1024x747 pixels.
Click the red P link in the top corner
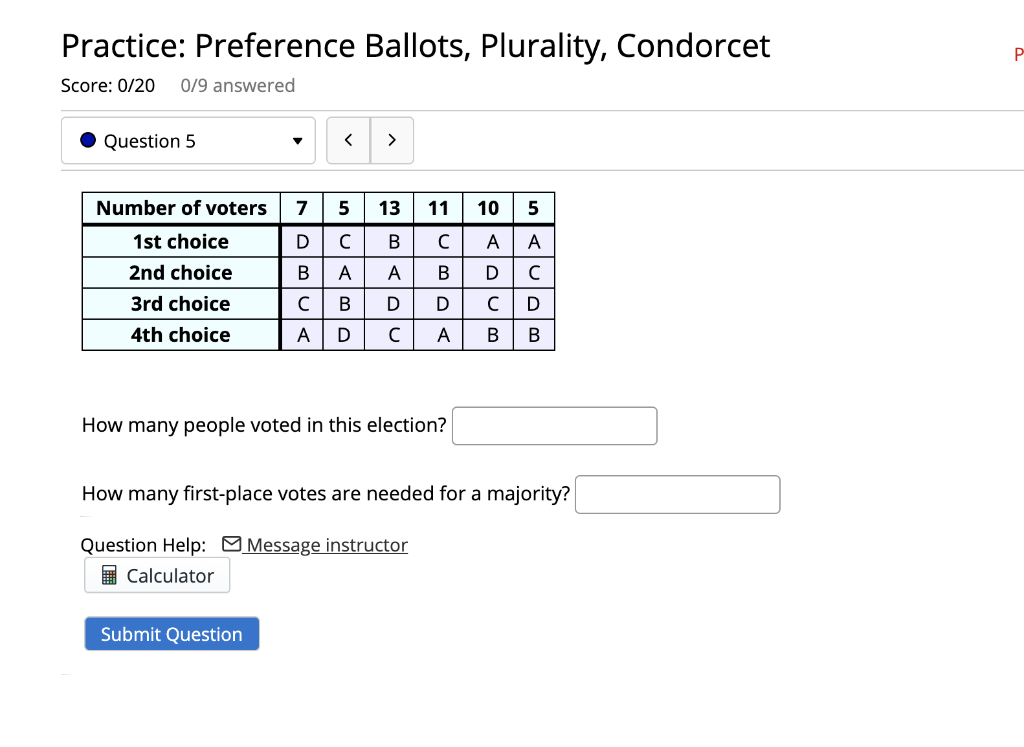(1018, 55)
